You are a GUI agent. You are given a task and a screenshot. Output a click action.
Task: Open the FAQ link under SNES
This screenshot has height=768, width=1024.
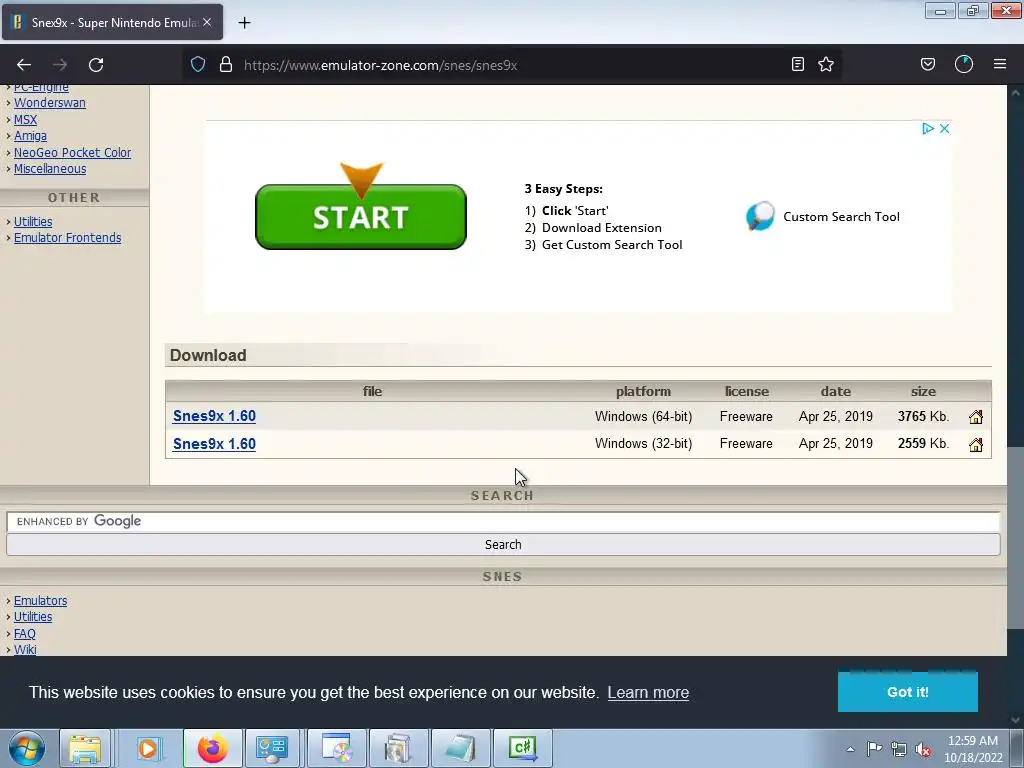point(25,633)
